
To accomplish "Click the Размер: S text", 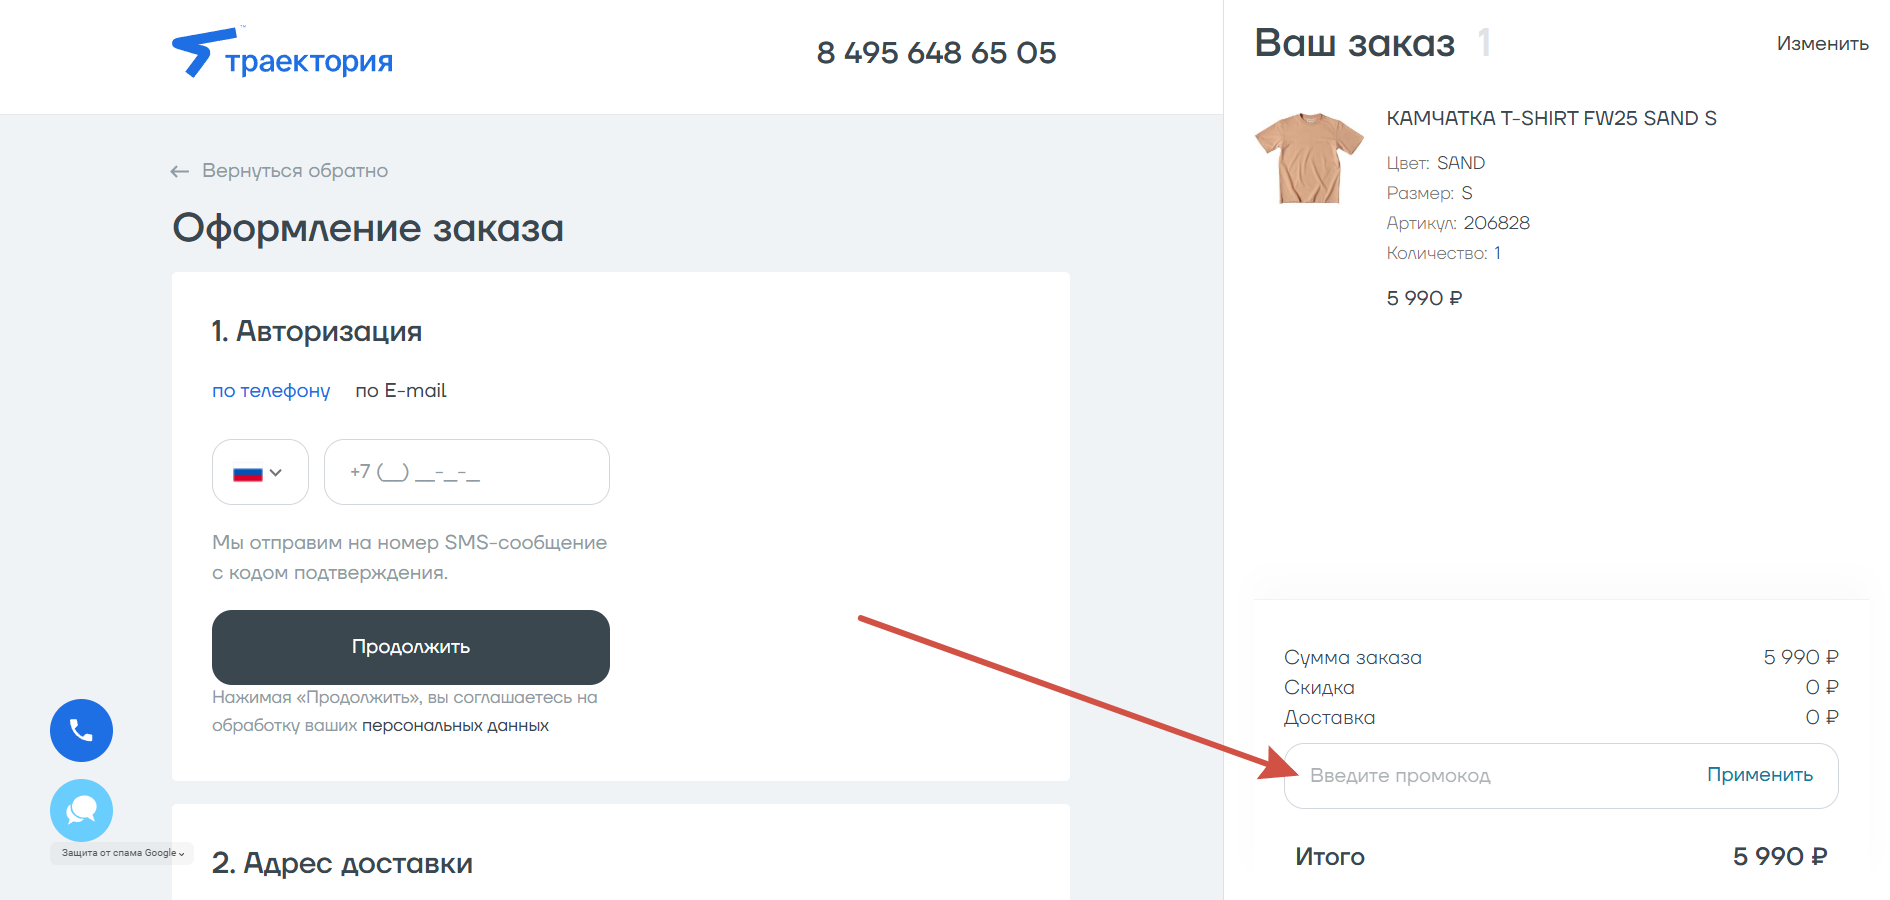I will click(1429, 193).
